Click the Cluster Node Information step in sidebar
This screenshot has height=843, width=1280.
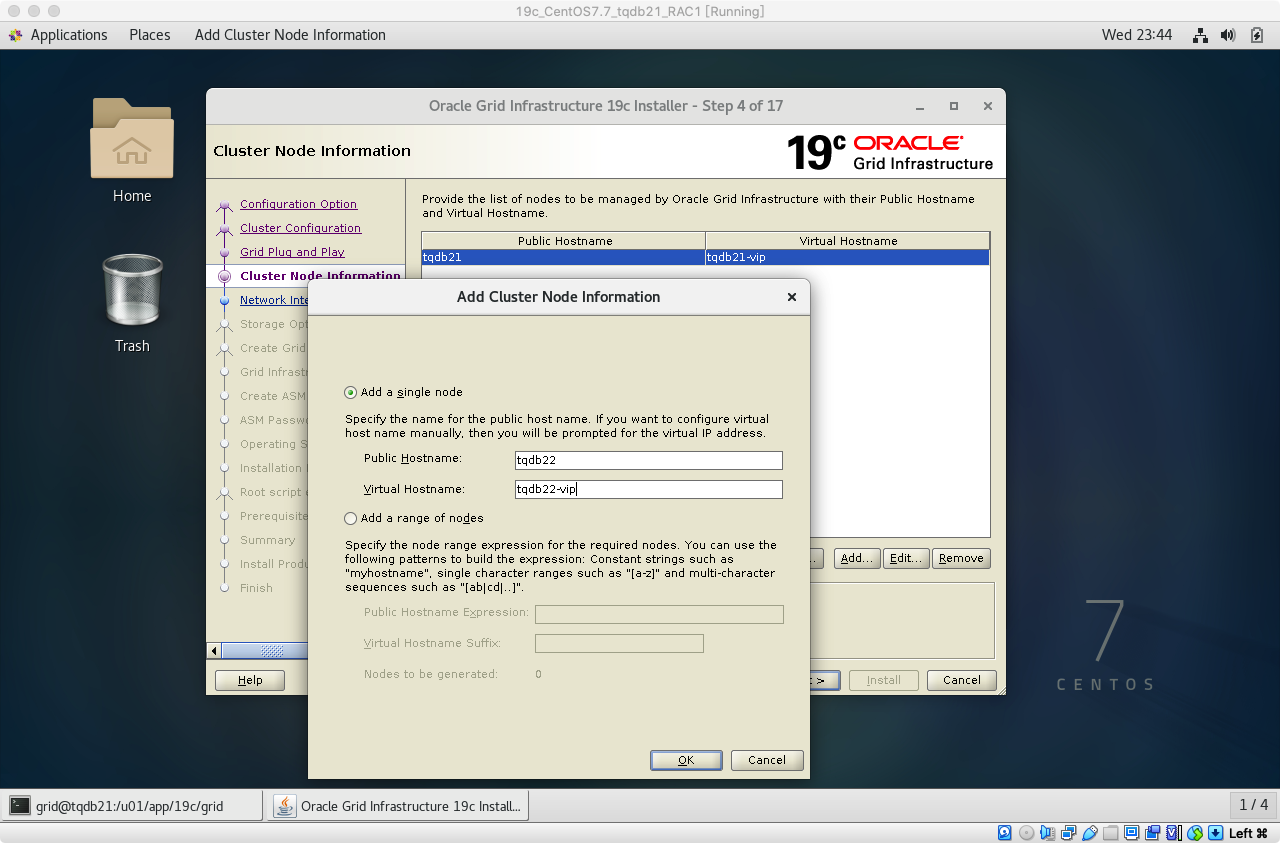click(x=320, y=276)
